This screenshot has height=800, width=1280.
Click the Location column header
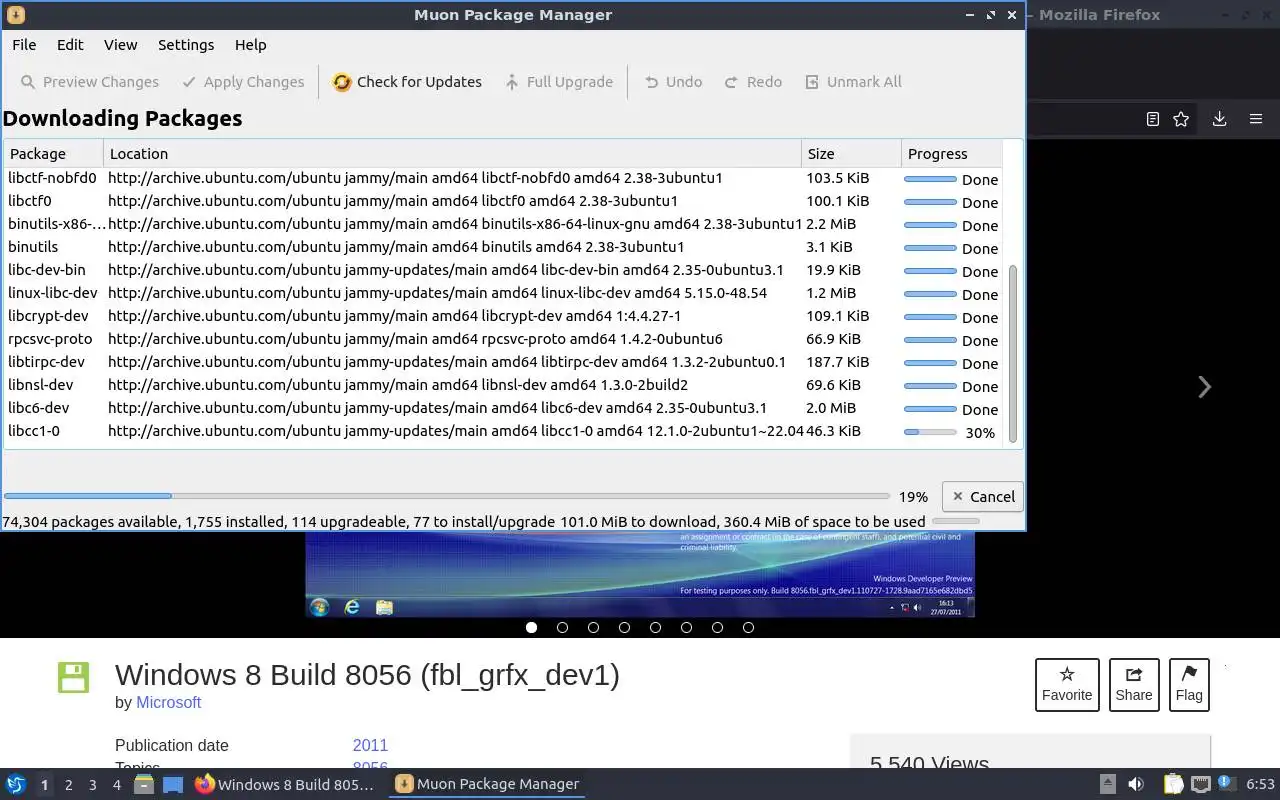(452, 154)
